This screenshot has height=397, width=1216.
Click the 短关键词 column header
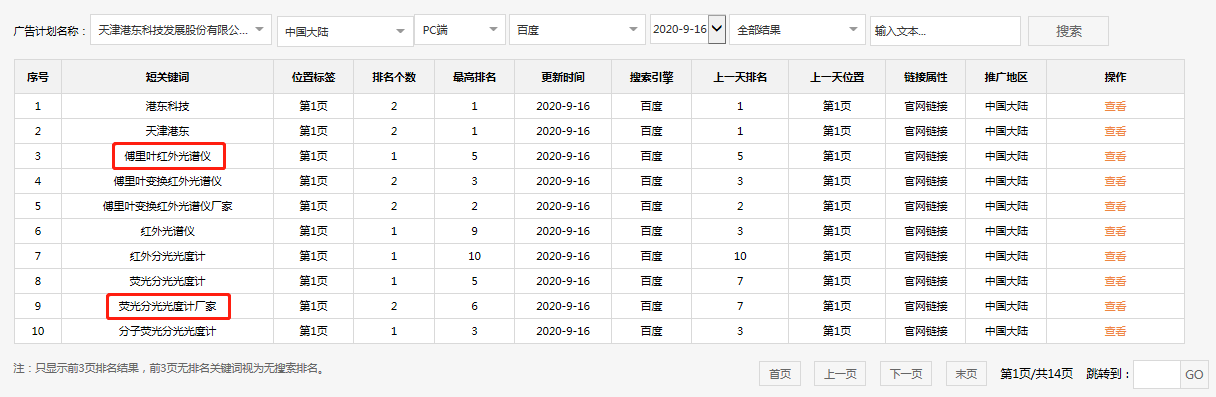click(x=167, y=77)
